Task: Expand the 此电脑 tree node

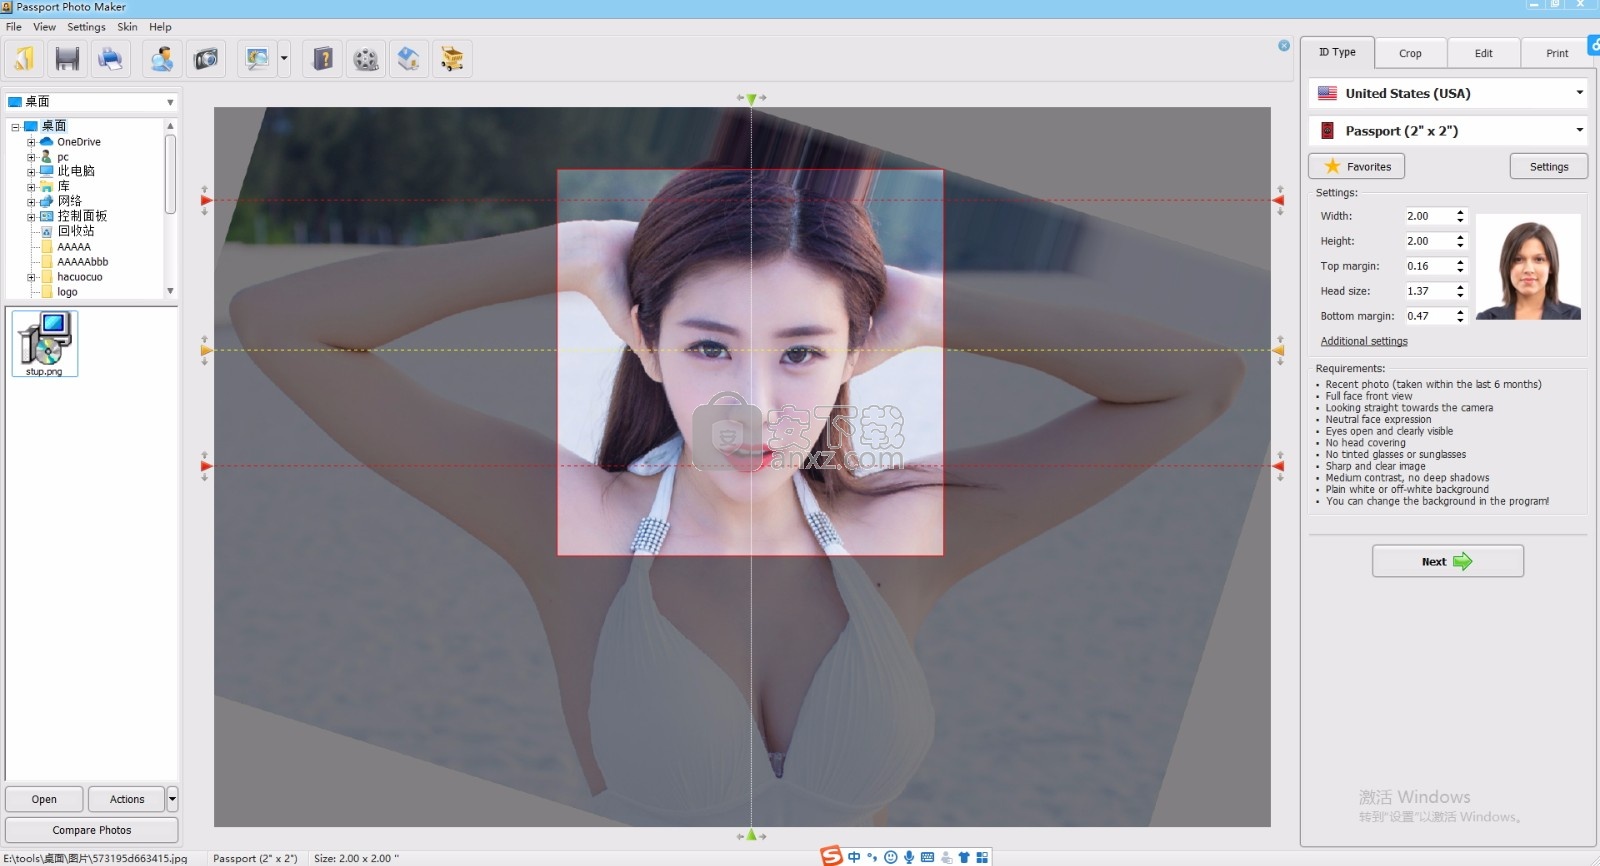Action: coord(31,172)
